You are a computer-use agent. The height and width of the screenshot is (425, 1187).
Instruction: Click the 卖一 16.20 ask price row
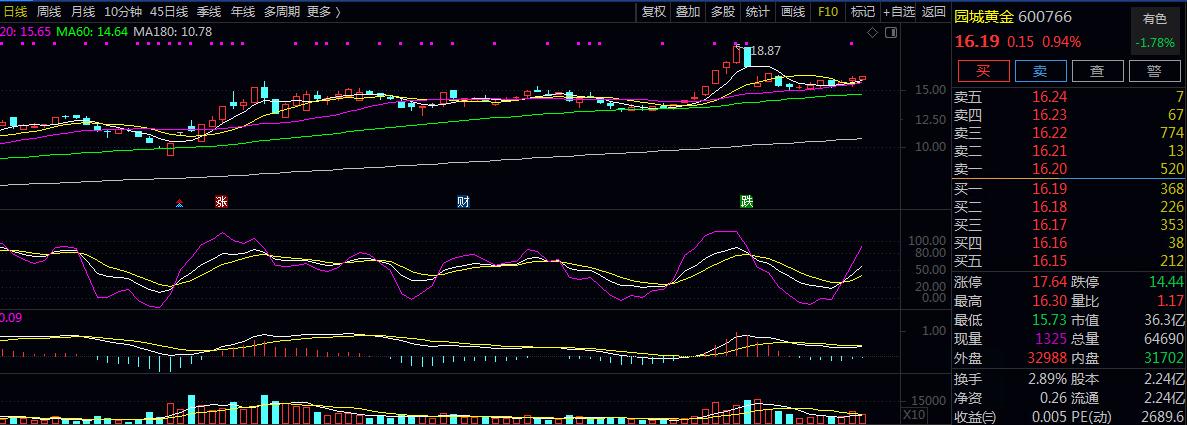[x=1068, y=169]
